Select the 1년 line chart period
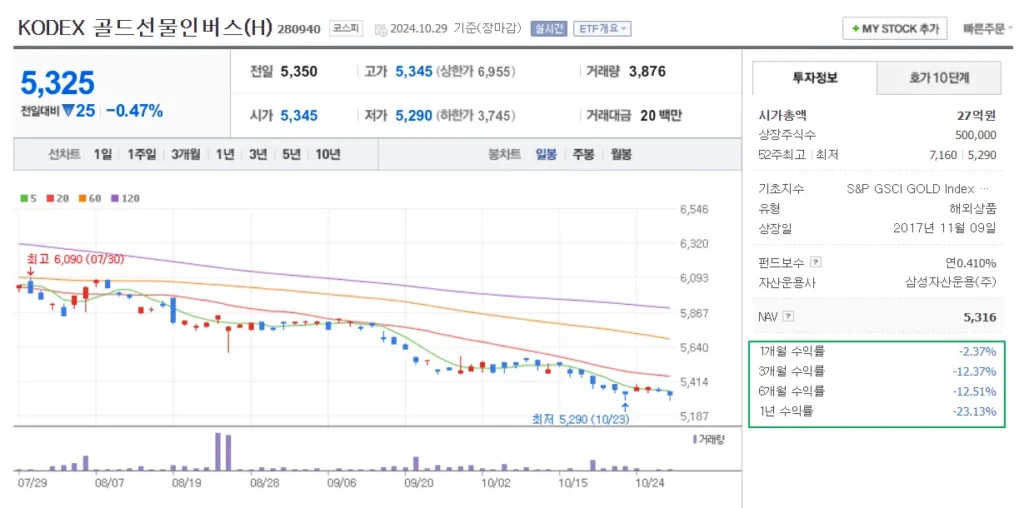The width and height of the screenshot is (1024, 508). click(225, 155)
